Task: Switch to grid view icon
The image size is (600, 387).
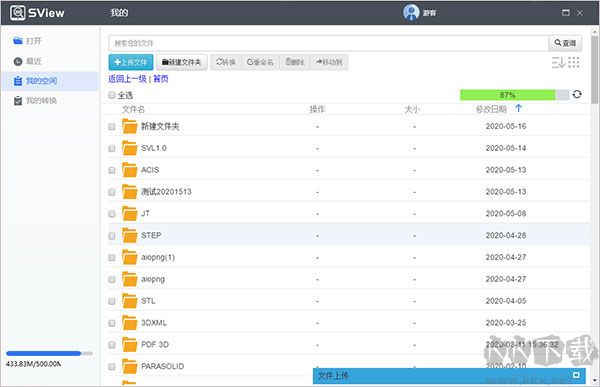Action: [574, 62]
